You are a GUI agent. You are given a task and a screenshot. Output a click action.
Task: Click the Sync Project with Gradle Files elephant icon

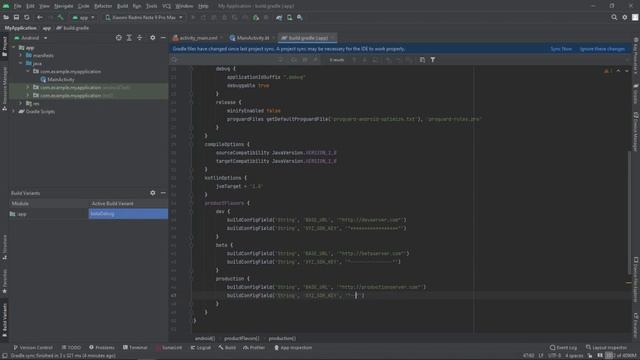279,18
